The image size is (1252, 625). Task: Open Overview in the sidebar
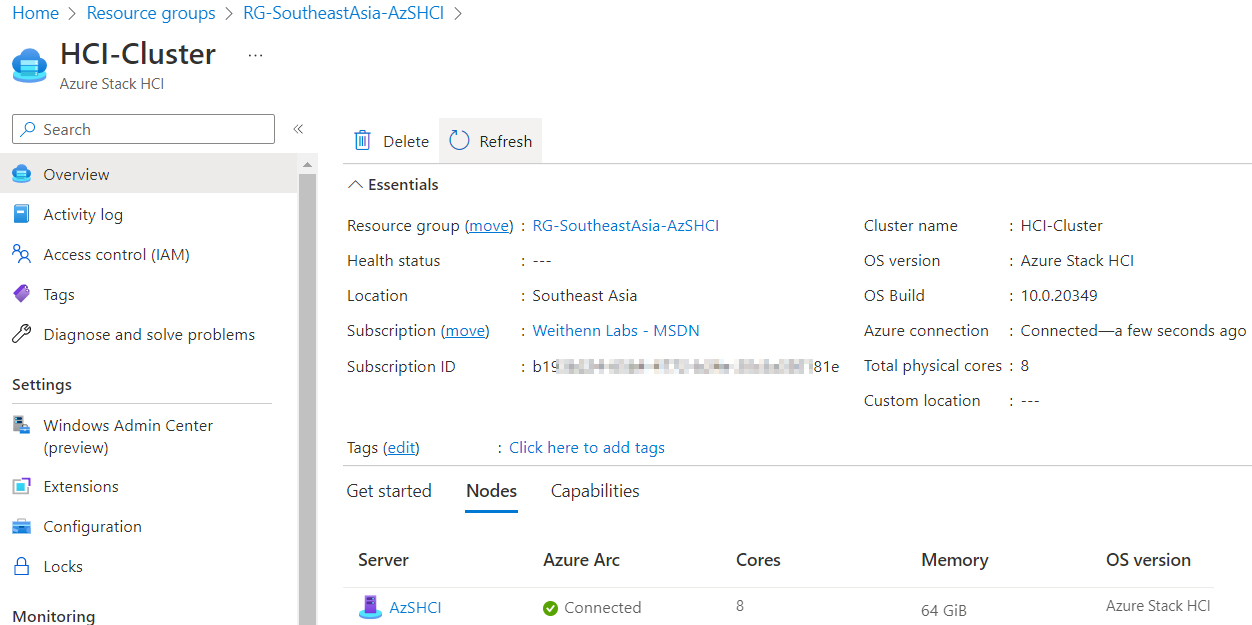[149, 174]
